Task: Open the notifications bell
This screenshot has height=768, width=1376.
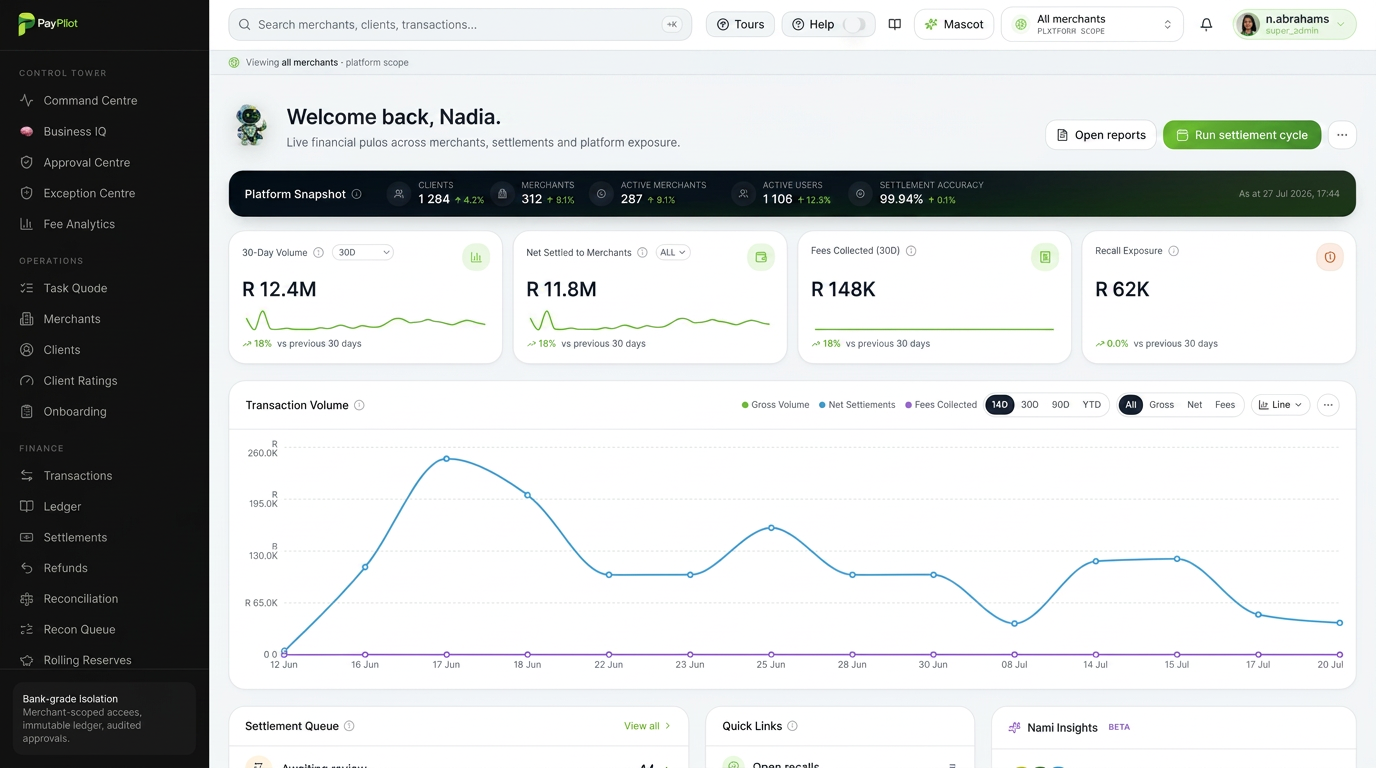Action: click(1206, 24)
